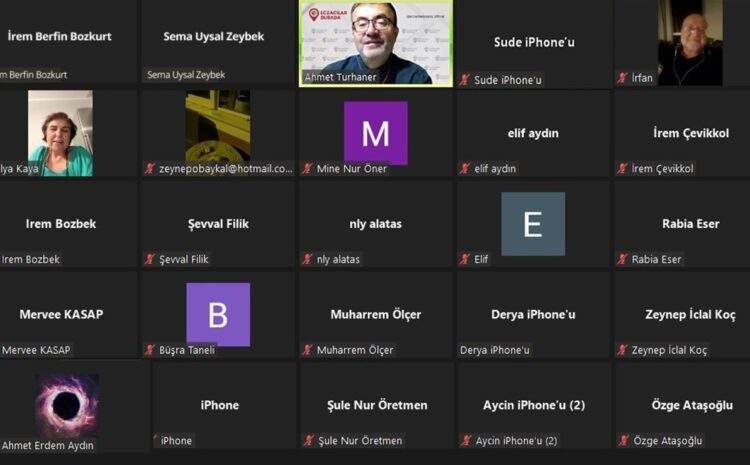
Task: Click muted mic icon next to Muharrem Ölçer label
Action: coord(308,350)
